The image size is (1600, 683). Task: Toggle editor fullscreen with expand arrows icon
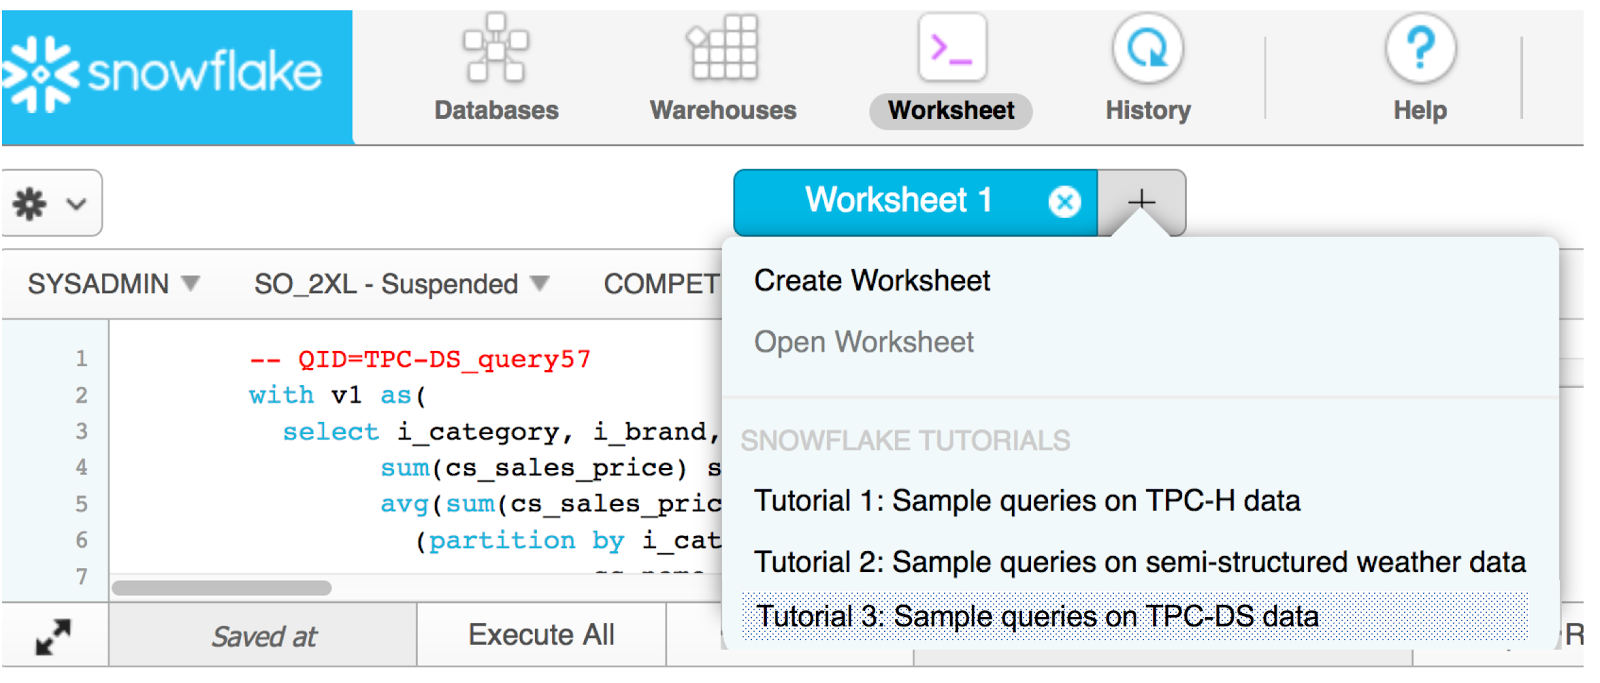tap(53, 636)
